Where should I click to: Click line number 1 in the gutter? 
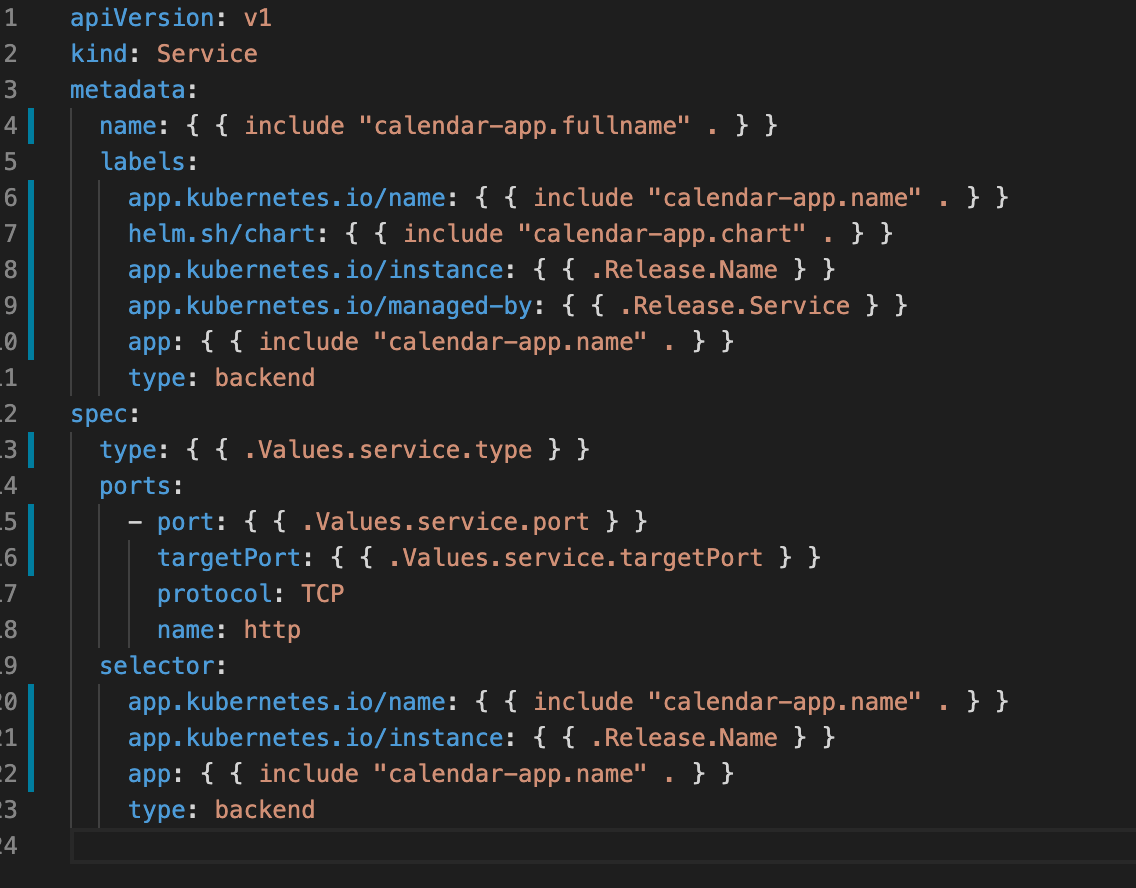pos(10,17)
